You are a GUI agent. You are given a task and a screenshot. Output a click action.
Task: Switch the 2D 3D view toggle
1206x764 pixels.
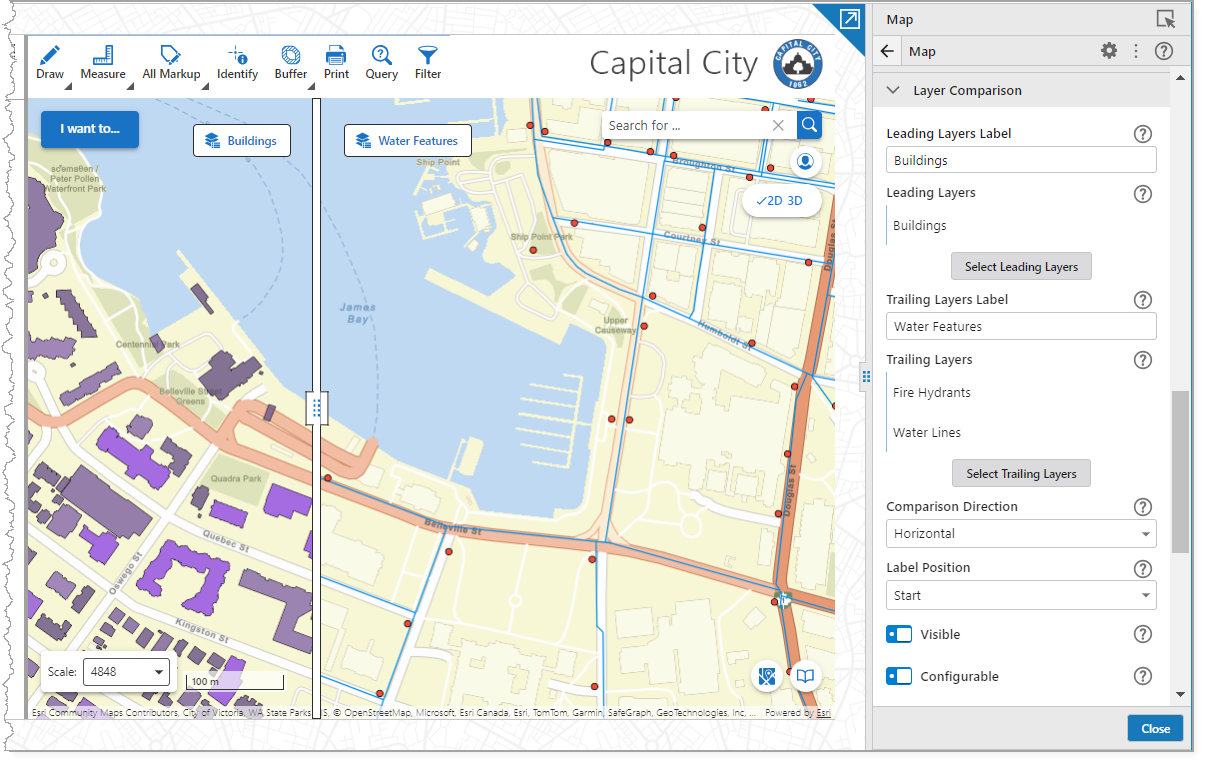pyautogui.click(x=780, y=201)
